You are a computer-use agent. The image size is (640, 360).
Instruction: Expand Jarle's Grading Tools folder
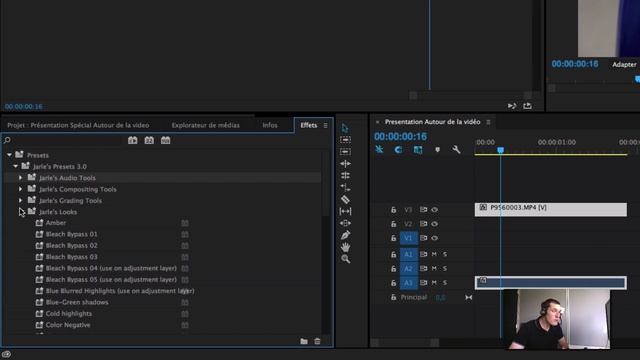pyautogui.click(x=20, y=200)
